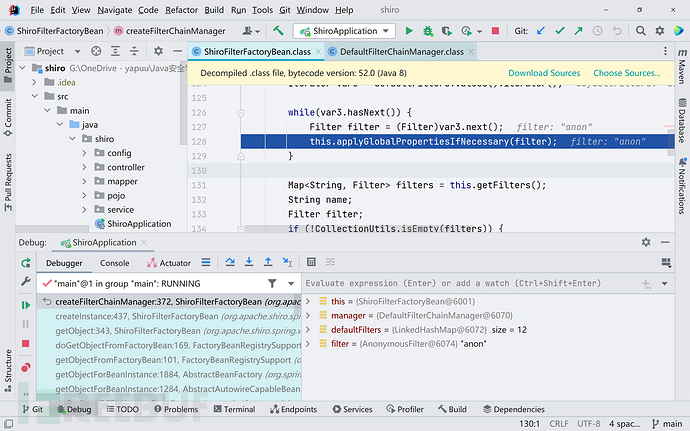Run with coverage icon
Image resolution: width=690 pixels, height=431 pixels.
pyautogui.click(x=447, y=31)
